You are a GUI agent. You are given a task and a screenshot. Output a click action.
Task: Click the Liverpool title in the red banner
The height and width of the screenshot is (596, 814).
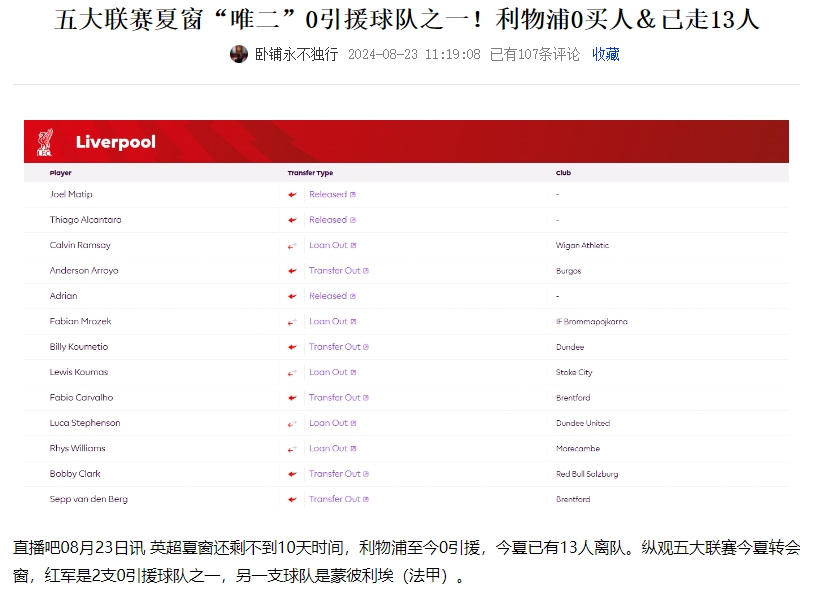116,142
